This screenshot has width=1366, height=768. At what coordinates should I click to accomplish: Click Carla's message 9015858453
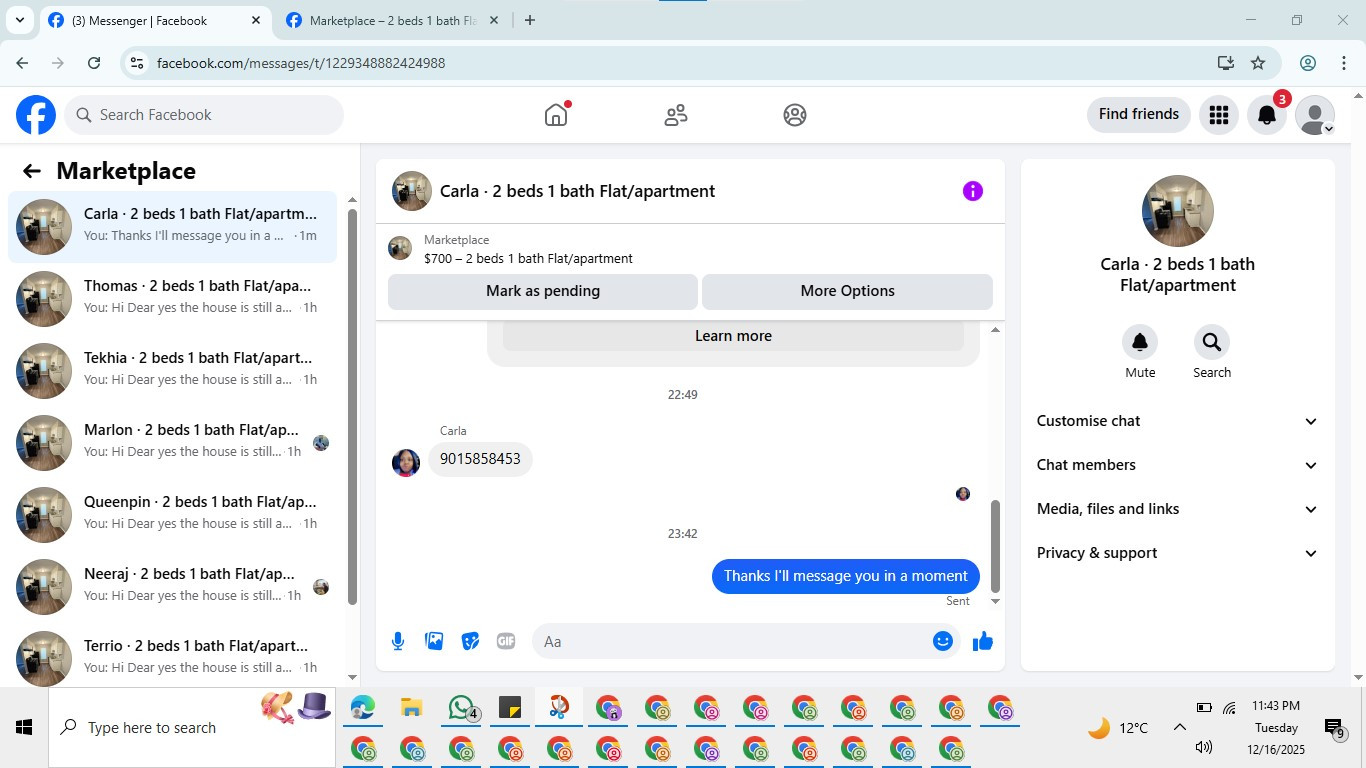point(480,459)
